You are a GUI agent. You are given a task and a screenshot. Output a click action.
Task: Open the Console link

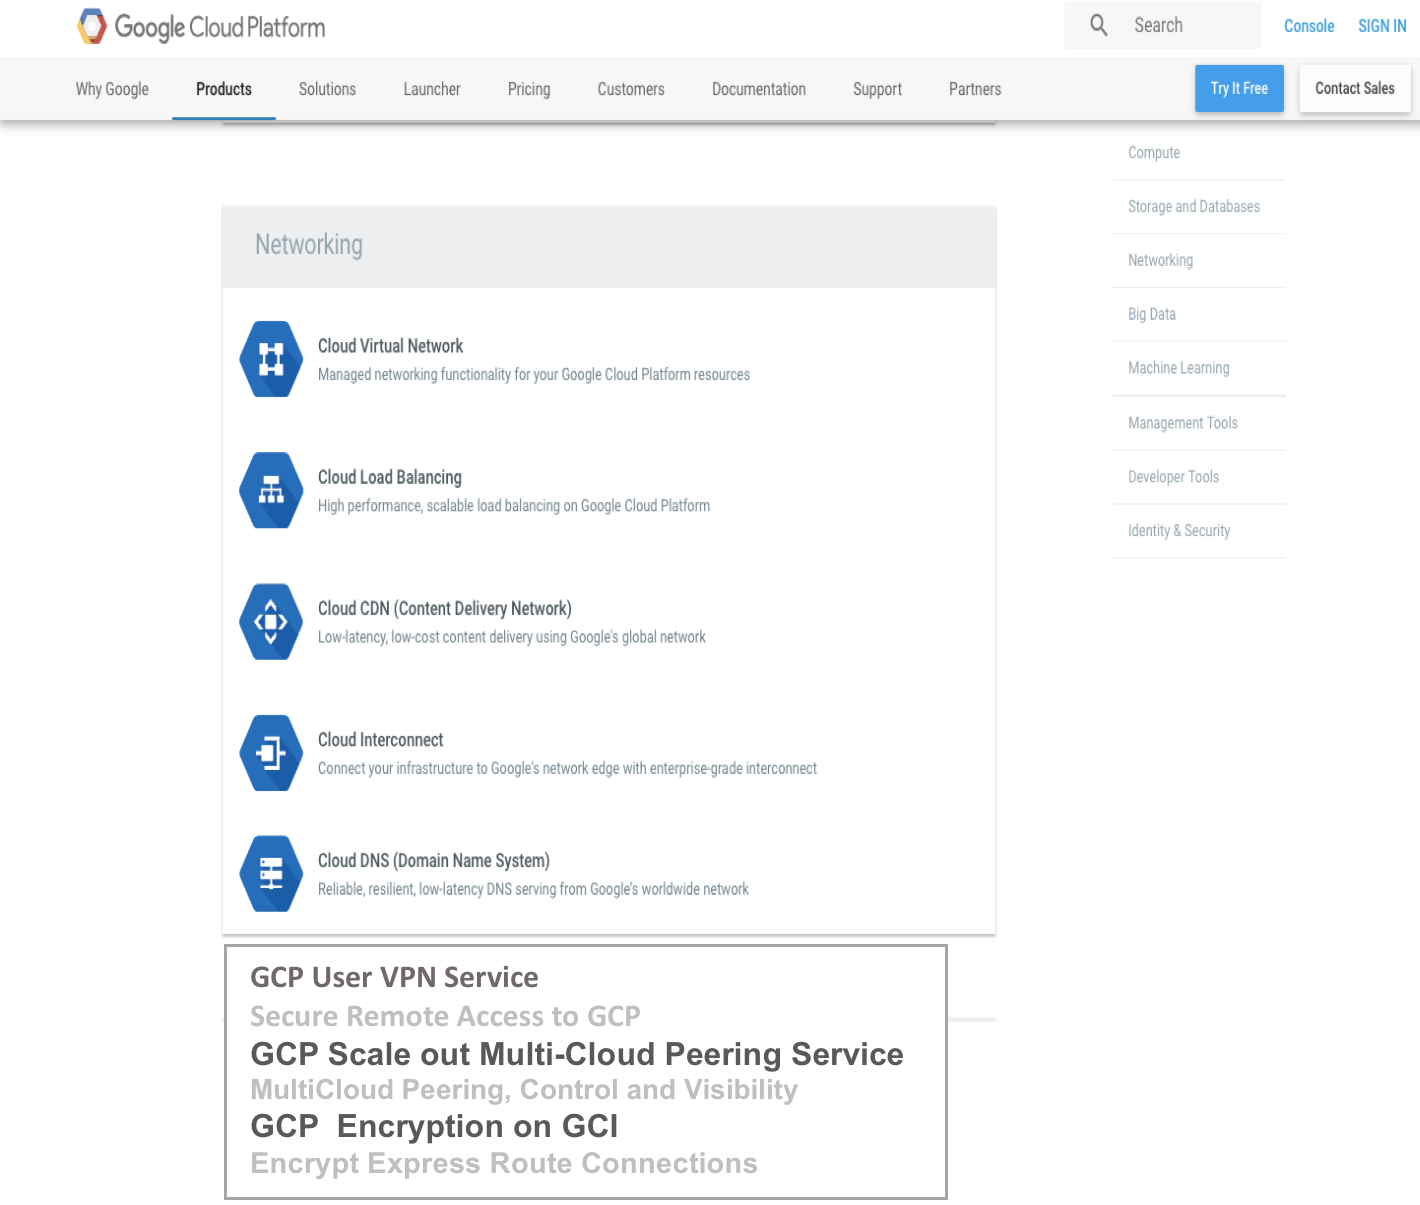1309,26
